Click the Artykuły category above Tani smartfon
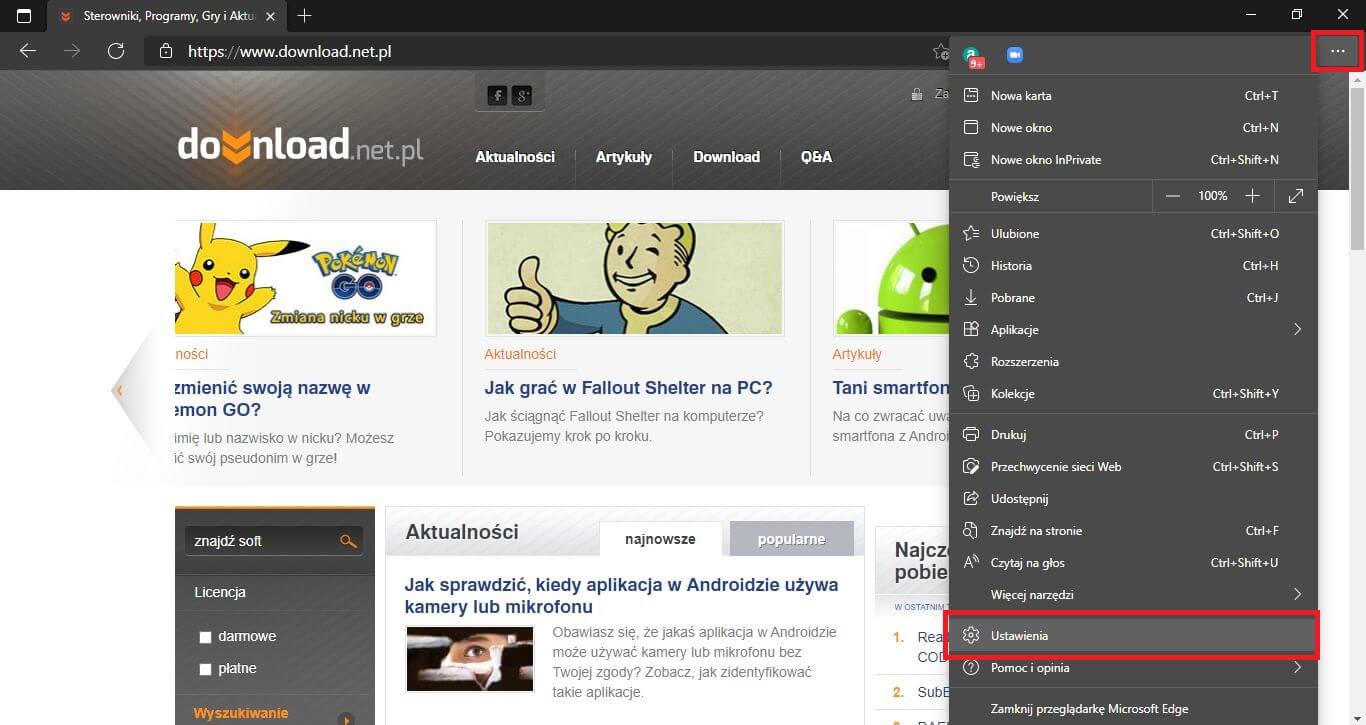The height and width of the screenshot is (725, 1366). [857, 354]
